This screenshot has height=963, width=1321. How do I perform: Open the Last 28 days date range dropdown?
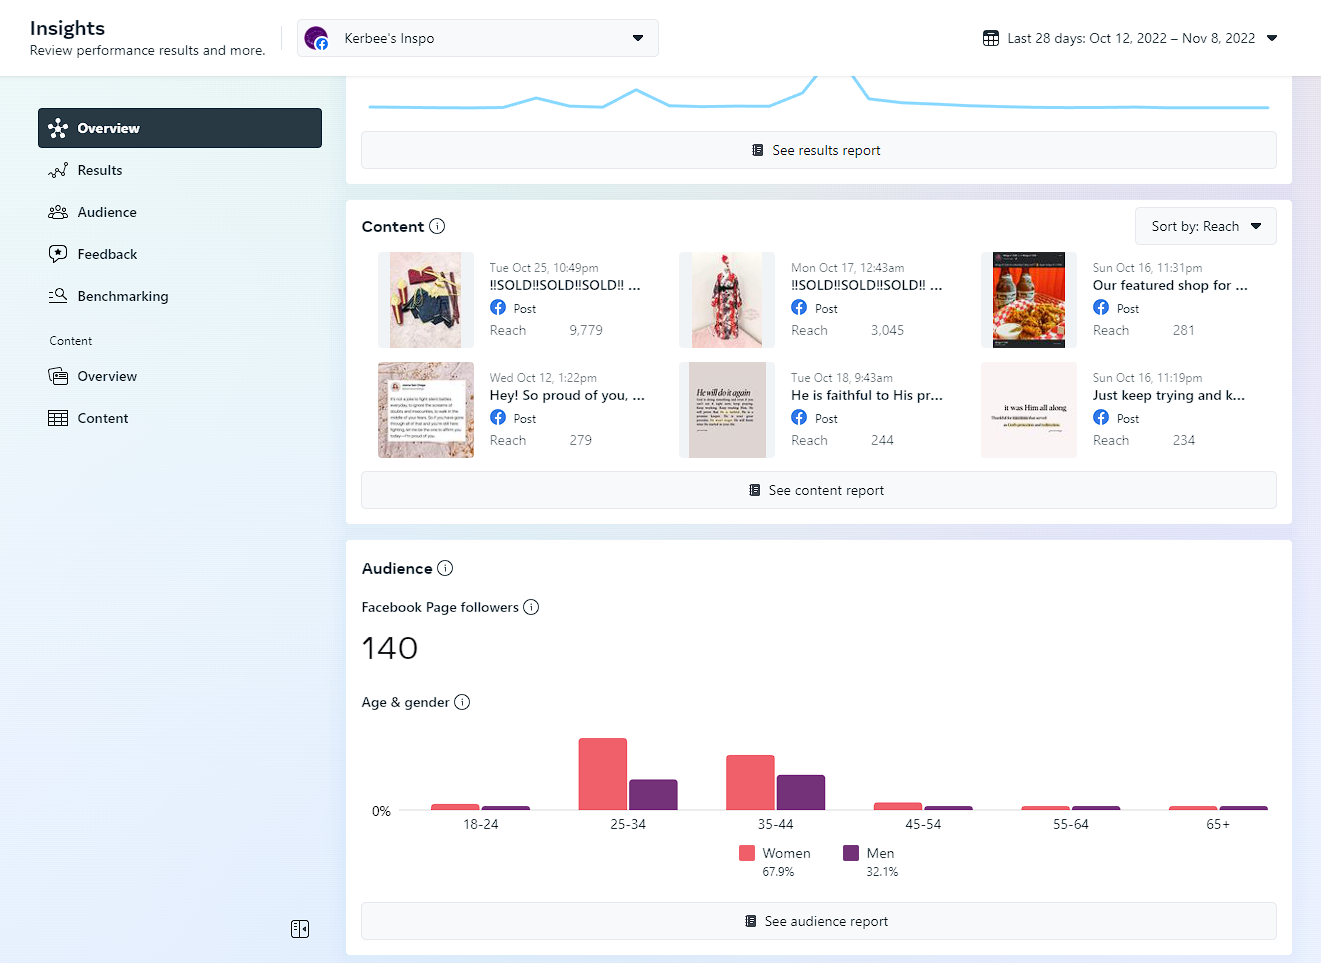[x=1130, y=38]
